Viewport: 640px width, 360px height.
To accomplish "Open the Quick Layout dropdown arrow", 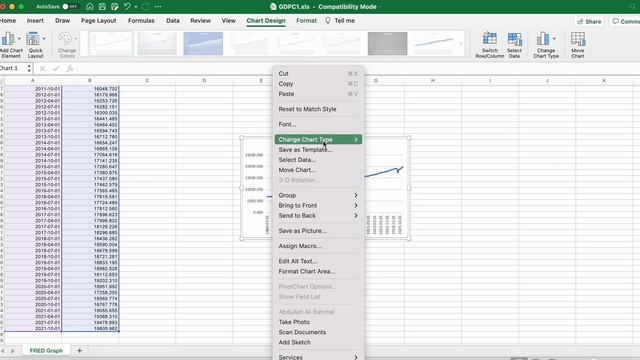I will 44,38.
